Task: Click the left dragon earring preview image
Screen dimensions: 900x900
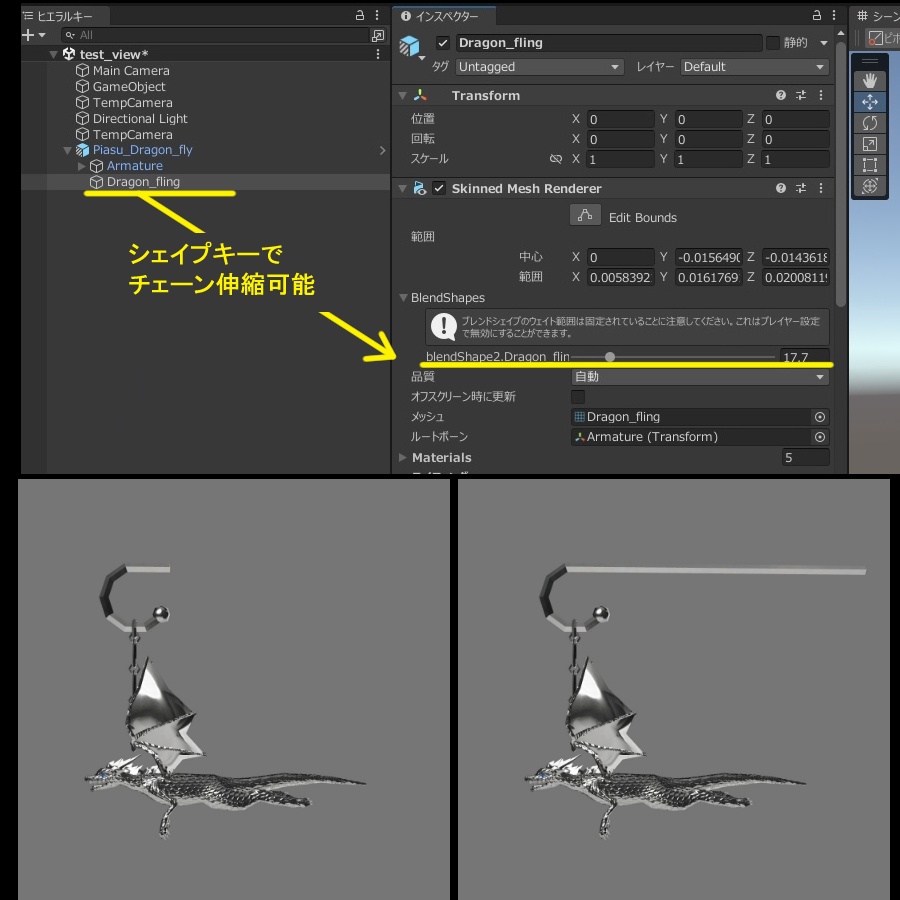Action: (234, 689)
